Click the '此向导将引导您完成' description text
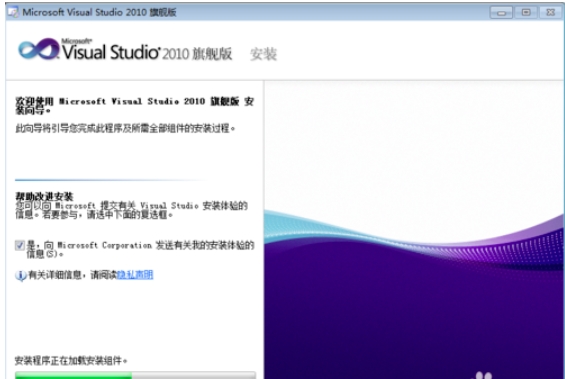 [x=125, y=128]
